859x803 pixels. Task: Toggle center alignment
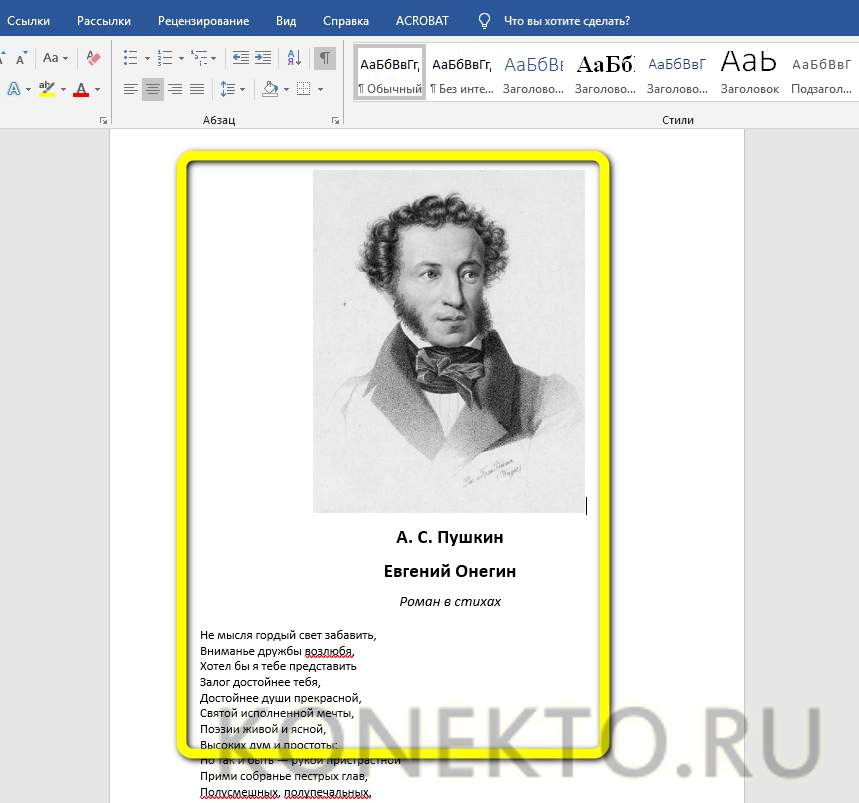tap(153, 89)
